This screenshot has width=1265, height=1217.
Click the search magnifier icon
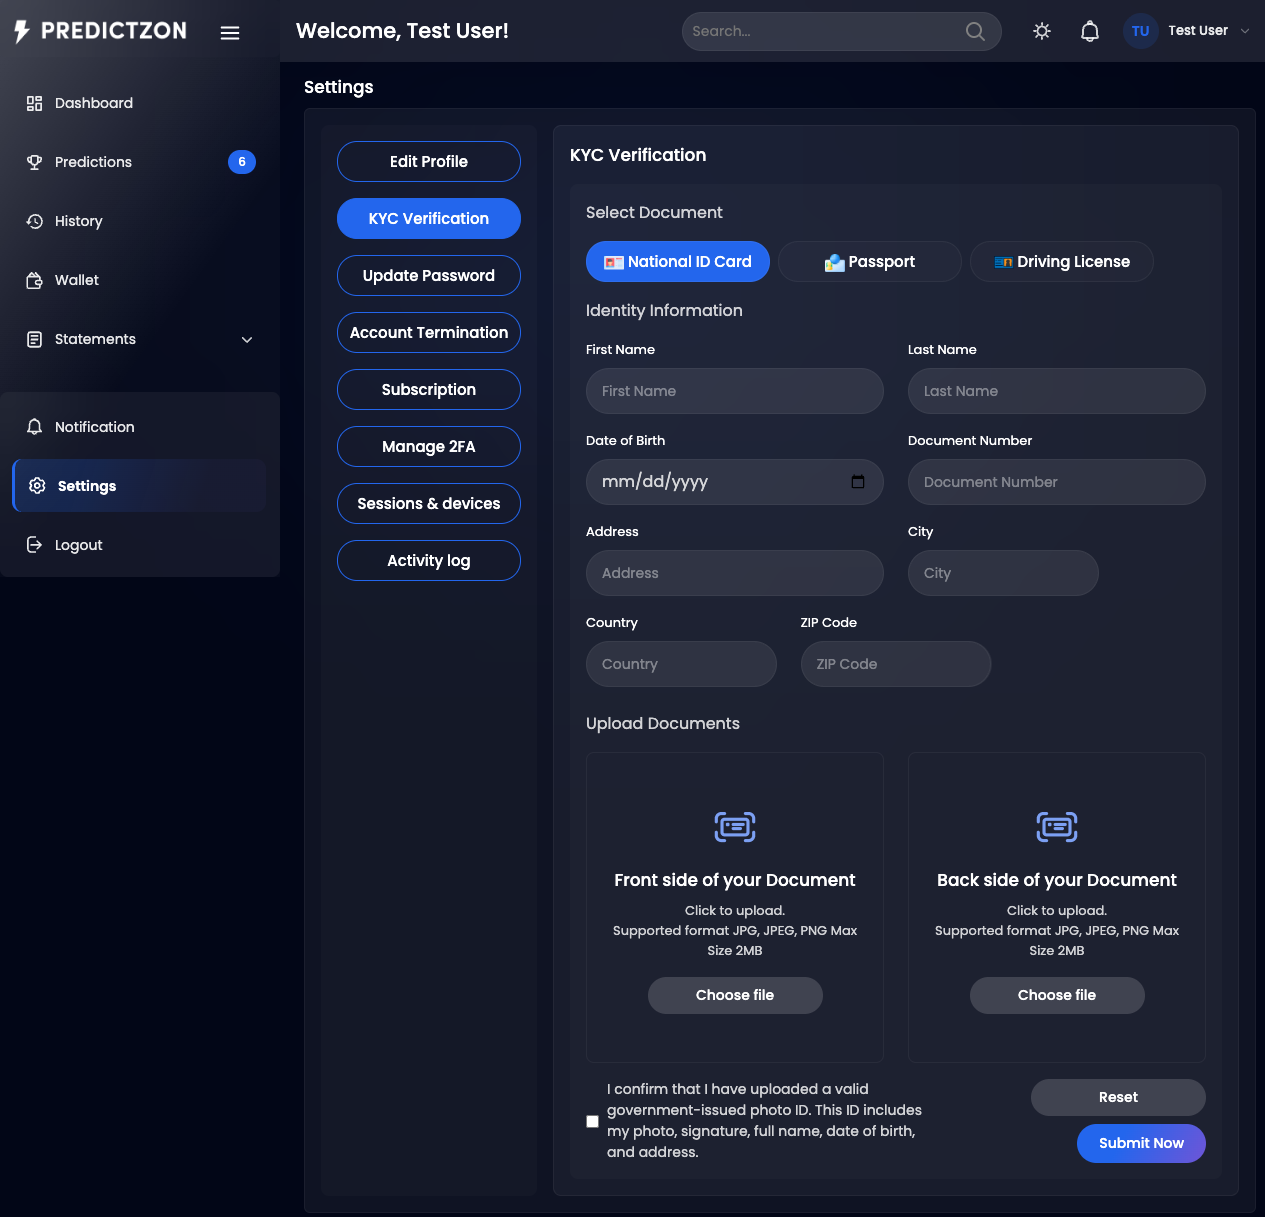click(975, 31)
